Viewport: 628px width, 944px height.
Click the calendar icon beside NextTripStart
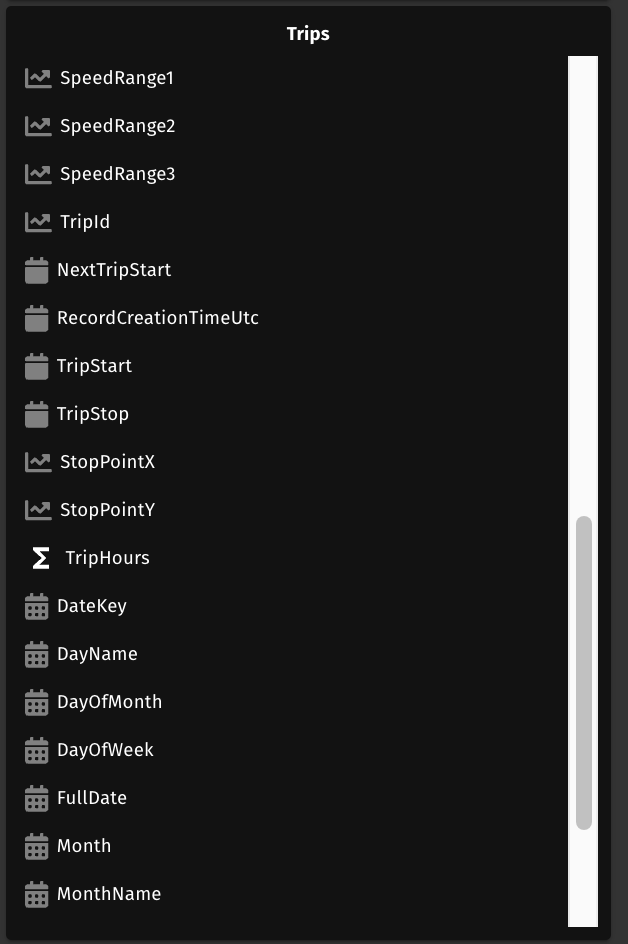(37, 270)
